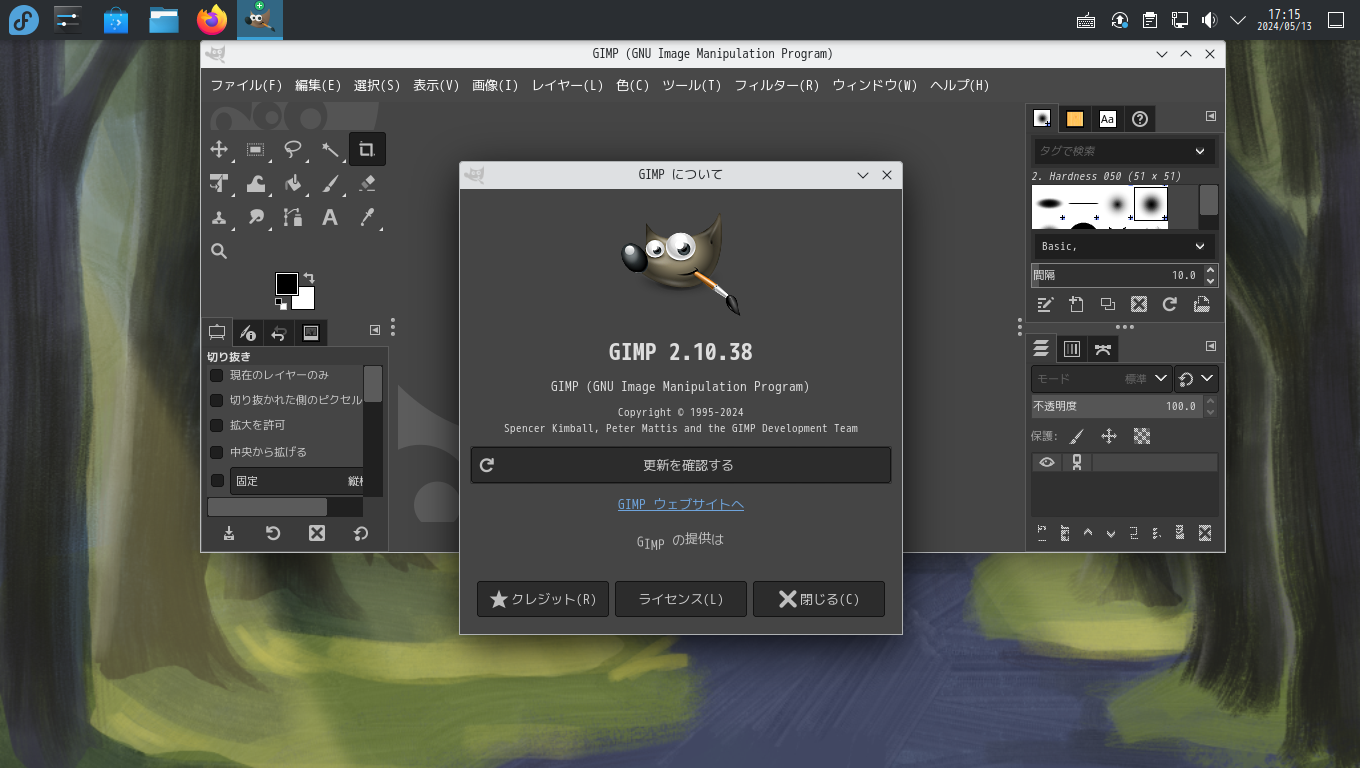This screenshot has width=1360, height=768.
Task: Open the brushes dock tab configuration menu
Action: 1210,116
